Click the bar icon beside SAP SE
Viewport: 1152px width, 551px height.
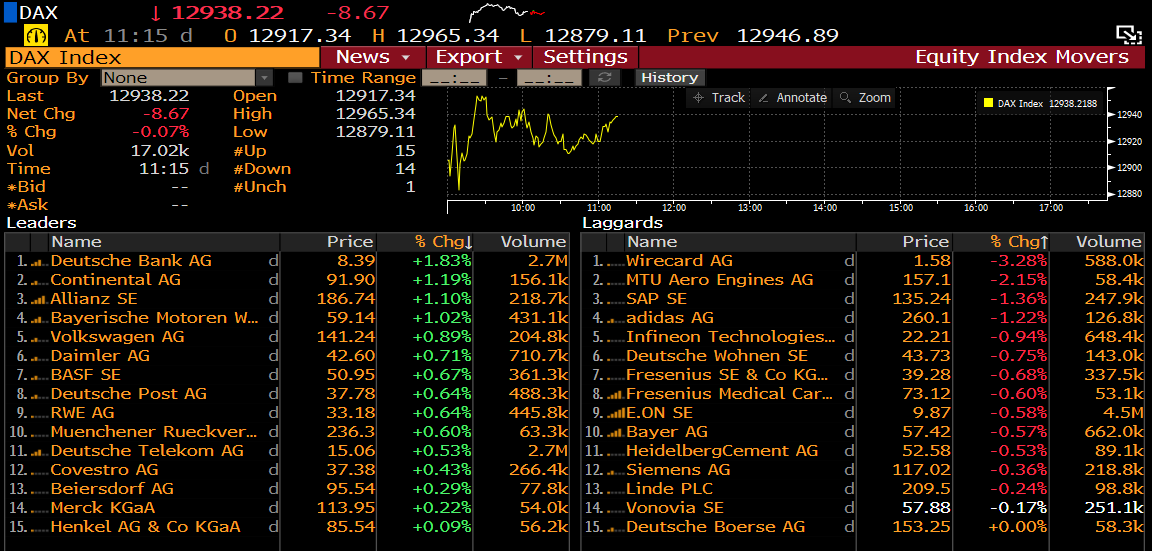pos(615,300)
